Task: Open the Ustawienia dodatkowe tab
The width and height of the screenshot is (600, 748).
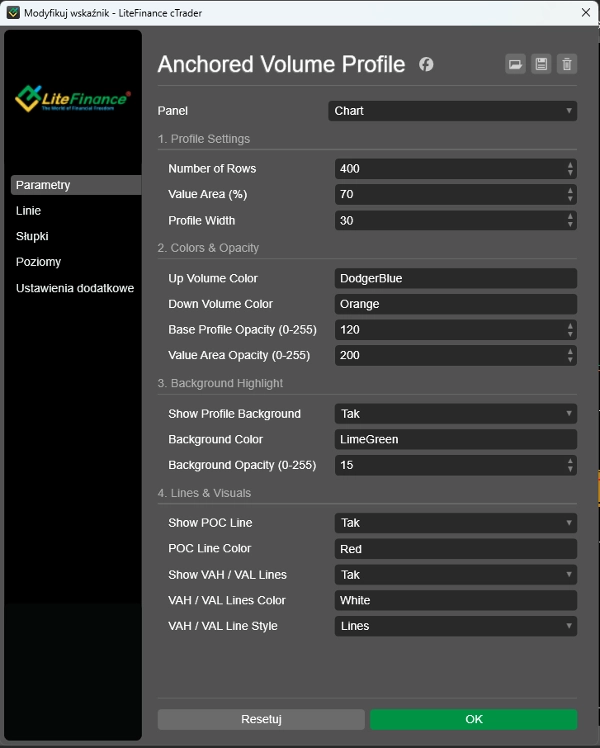Action: pos(76,288)
